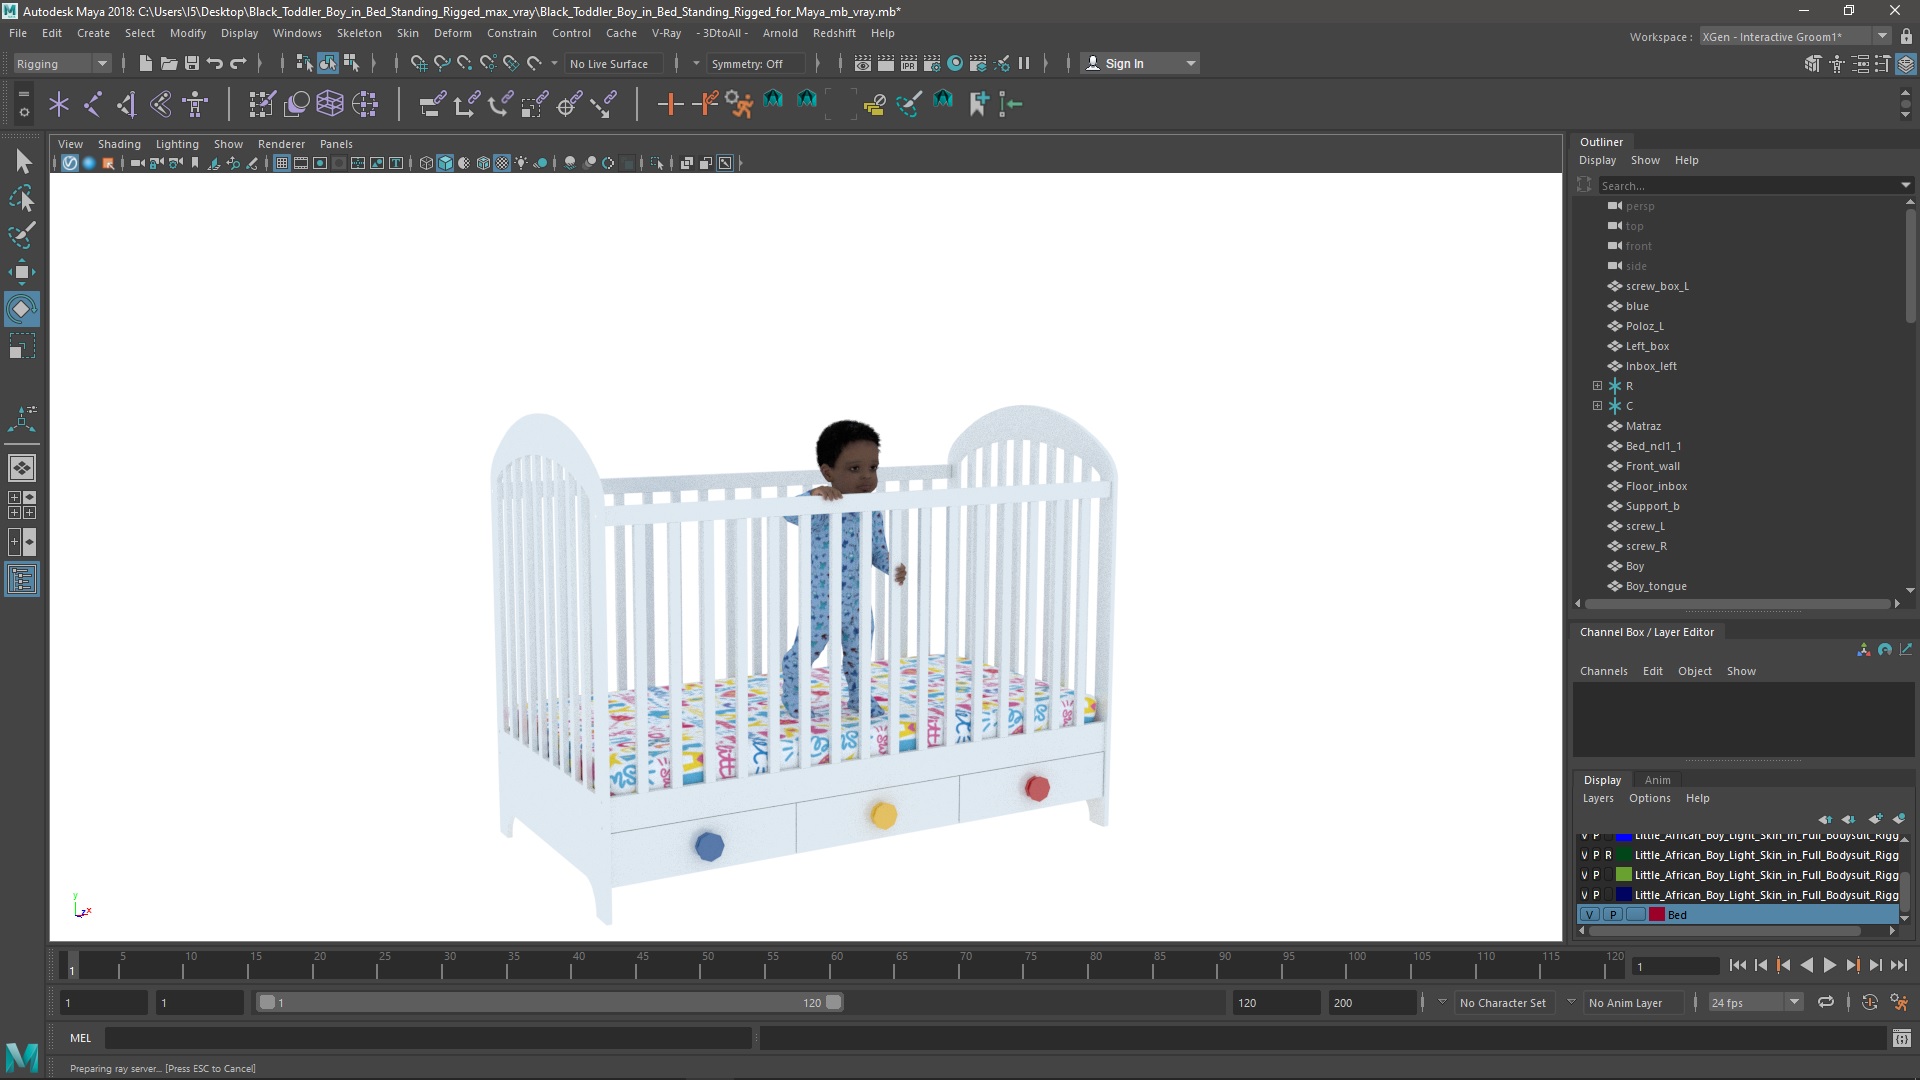
Task: Toggle visibility of Bed layer
Action: click(1588, 914)
